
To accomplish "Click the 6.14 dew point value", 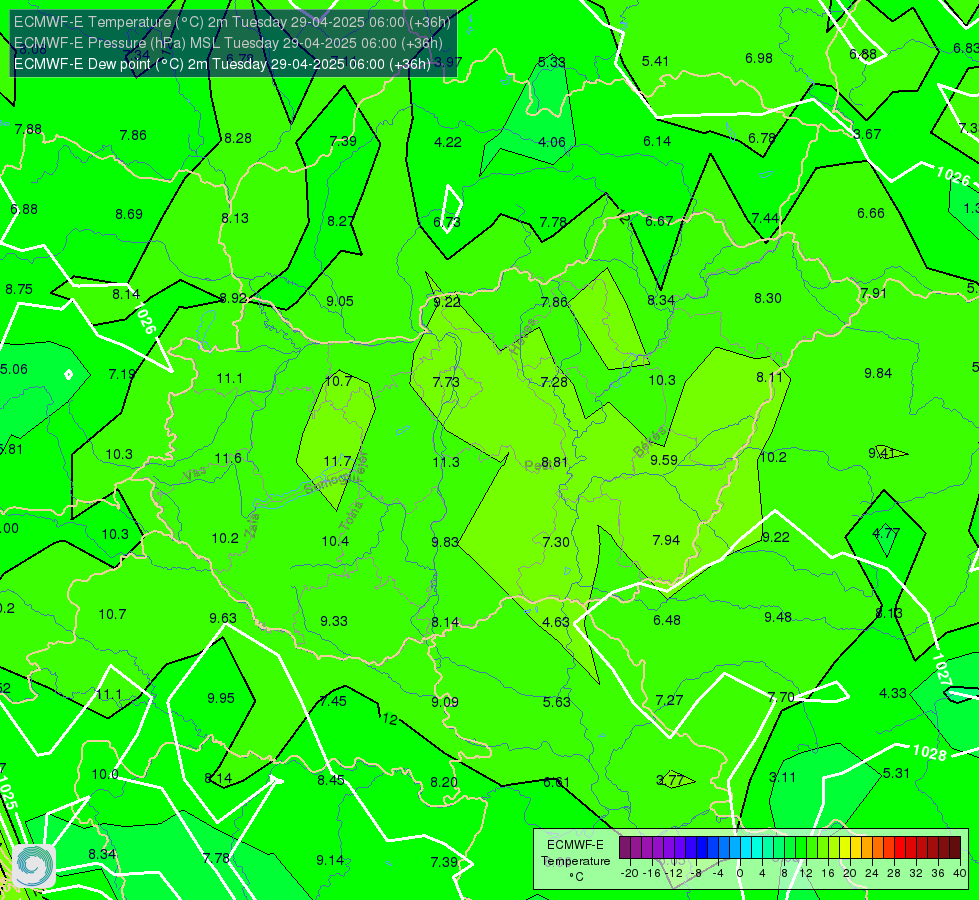I will click(x=657, y=142).
